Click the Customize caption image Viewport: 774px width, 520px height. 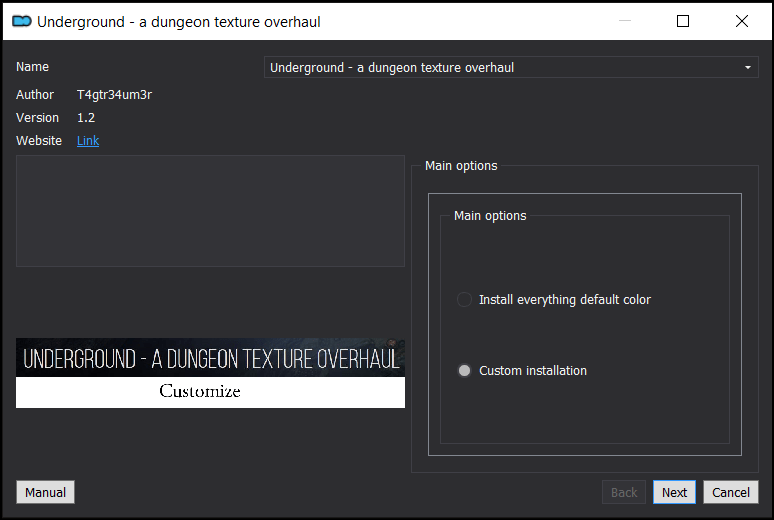point(210,392)
